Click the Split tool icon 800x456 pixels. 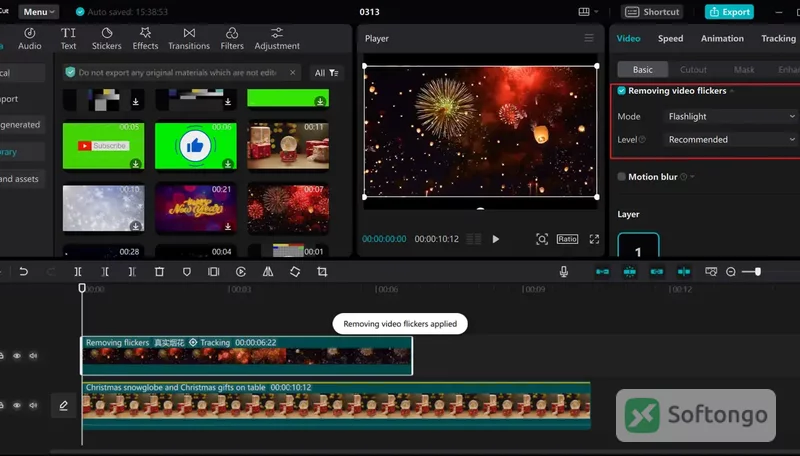78,272
